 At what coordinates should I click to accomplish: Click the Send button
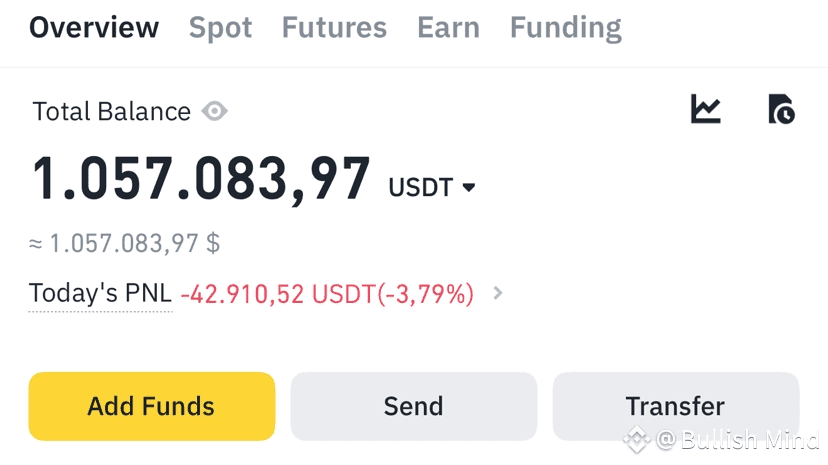point(413,406)
